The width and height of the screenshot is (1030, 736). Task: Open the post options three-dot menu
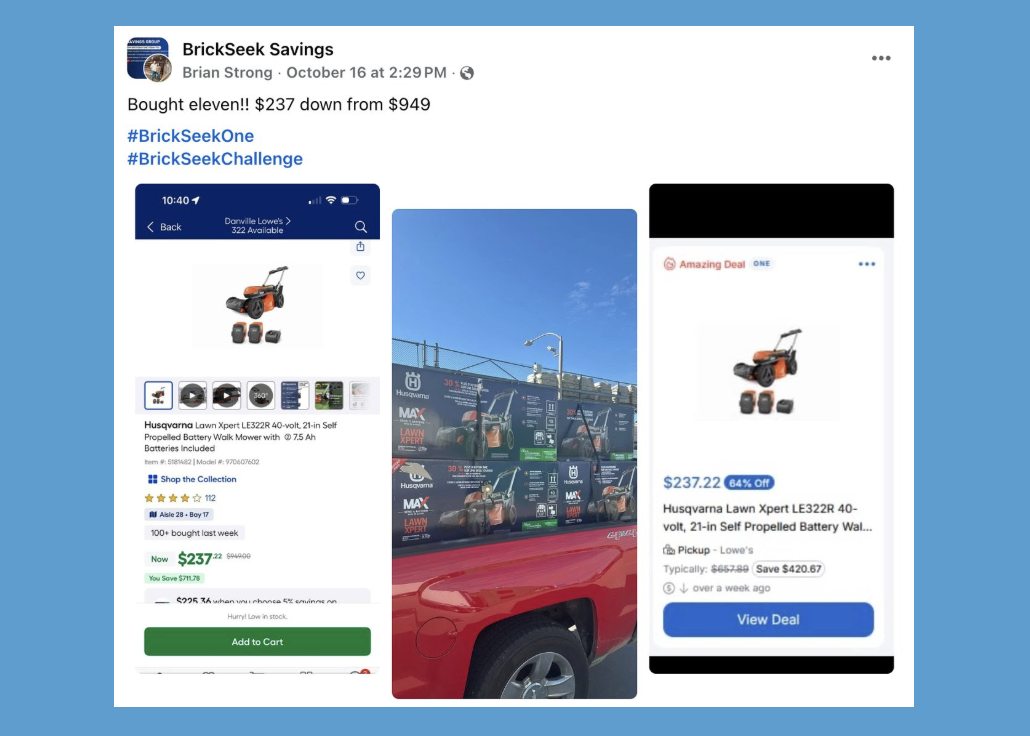coord(881,58)
